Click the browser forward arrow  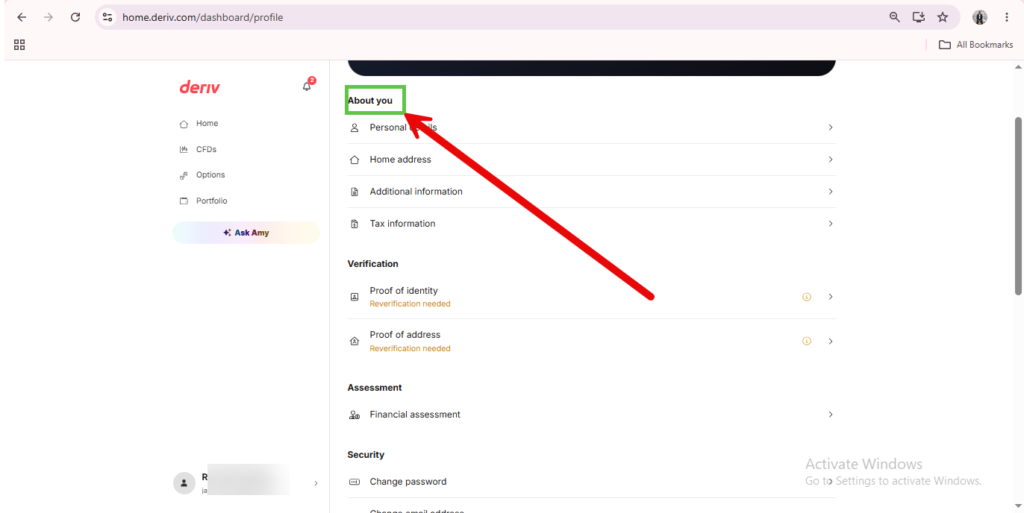pos(48,18)
